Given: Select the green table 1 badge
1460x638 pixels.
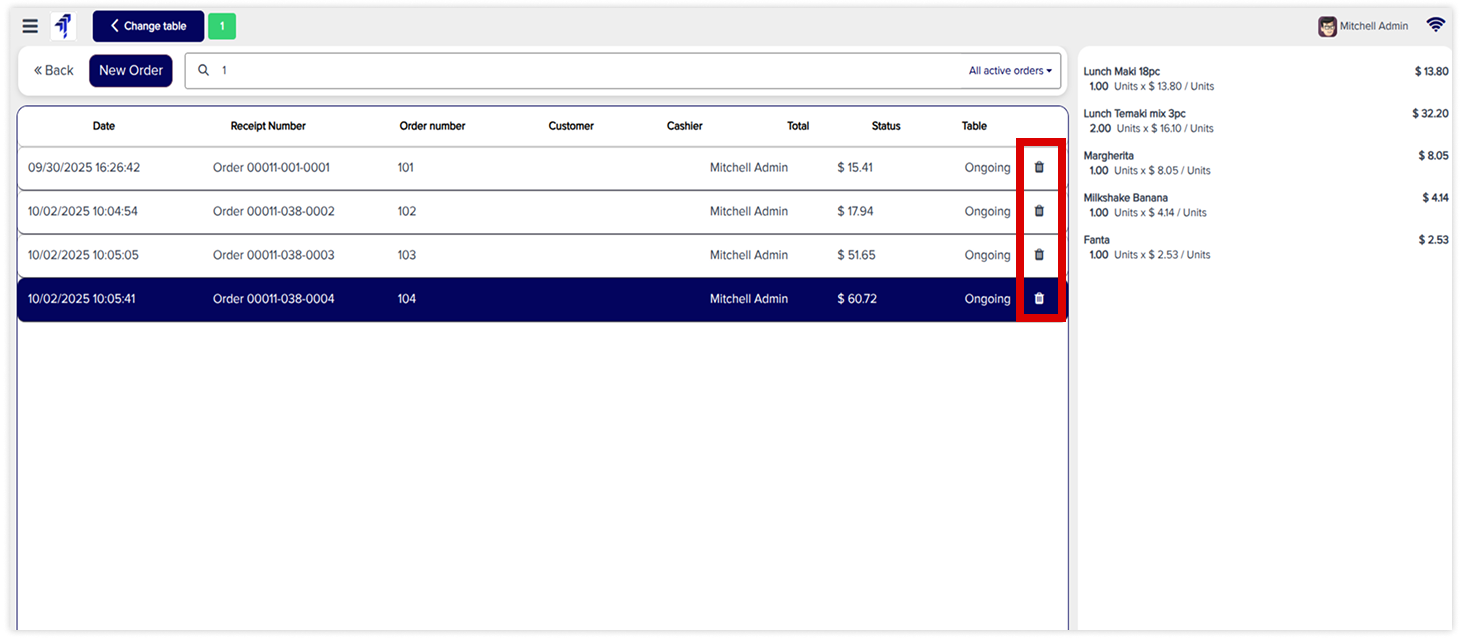Looking at the screenshot, I should tap(221, 27).
